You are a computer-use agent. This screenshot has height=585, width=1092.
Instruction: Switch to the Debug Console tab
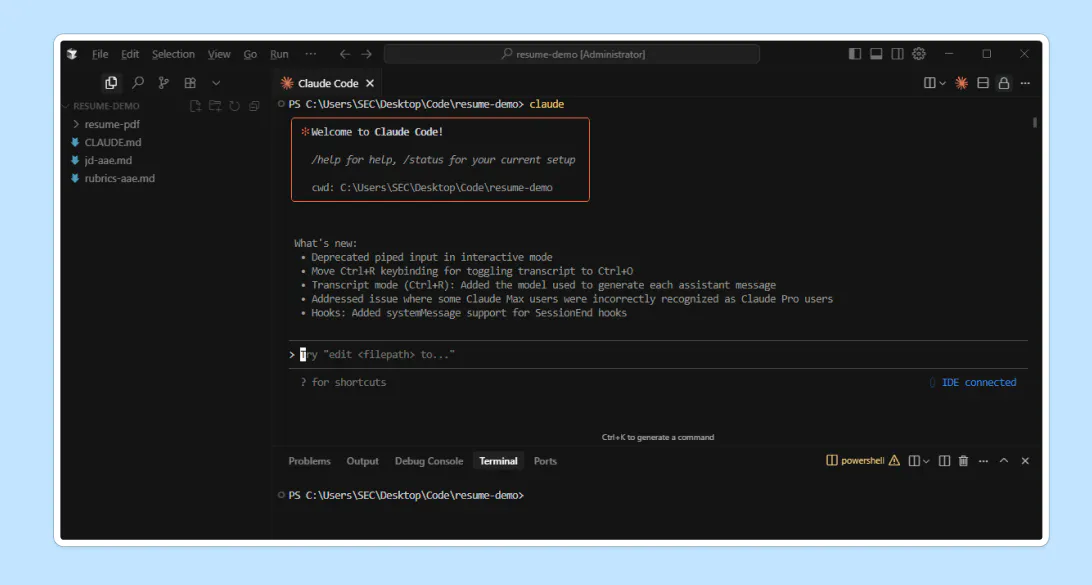click(x=429, y=461)
